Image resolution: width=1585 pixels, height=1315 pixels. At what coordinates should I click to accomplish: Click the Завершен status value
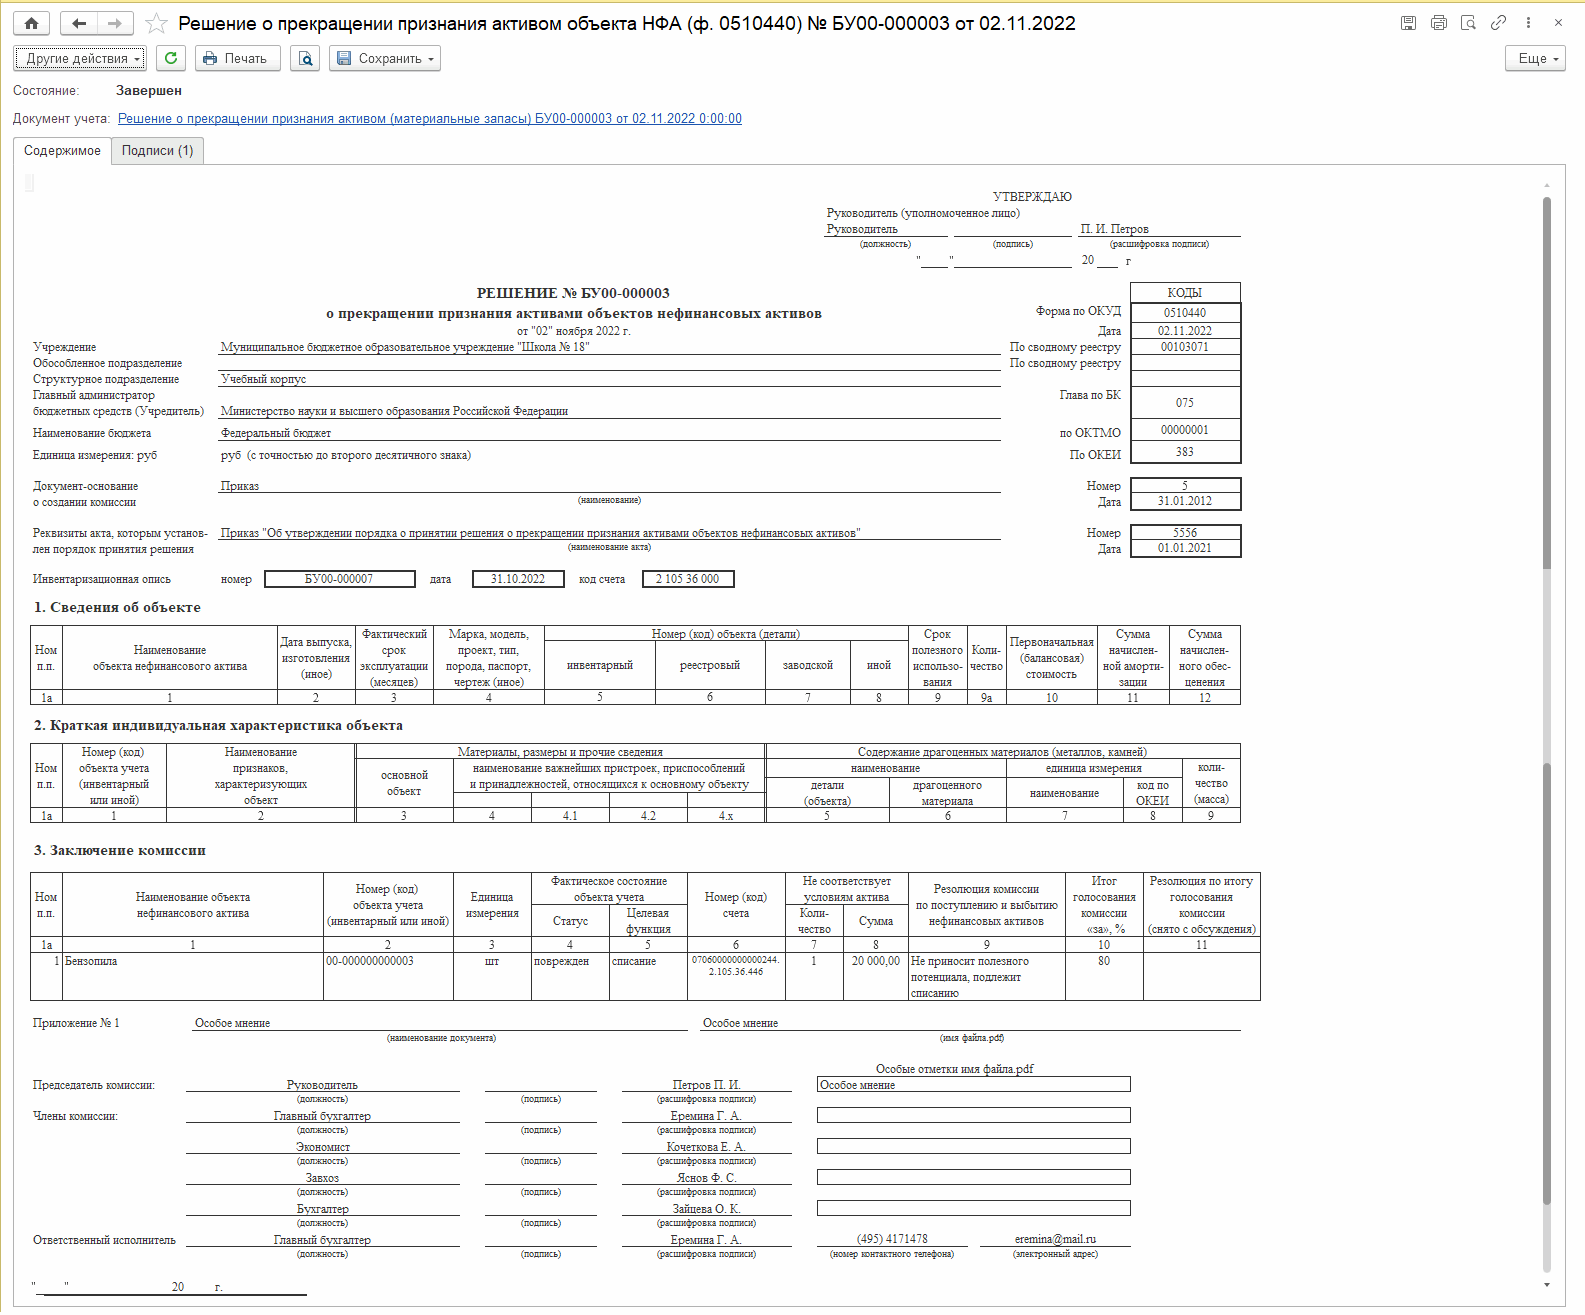(149, 90)
